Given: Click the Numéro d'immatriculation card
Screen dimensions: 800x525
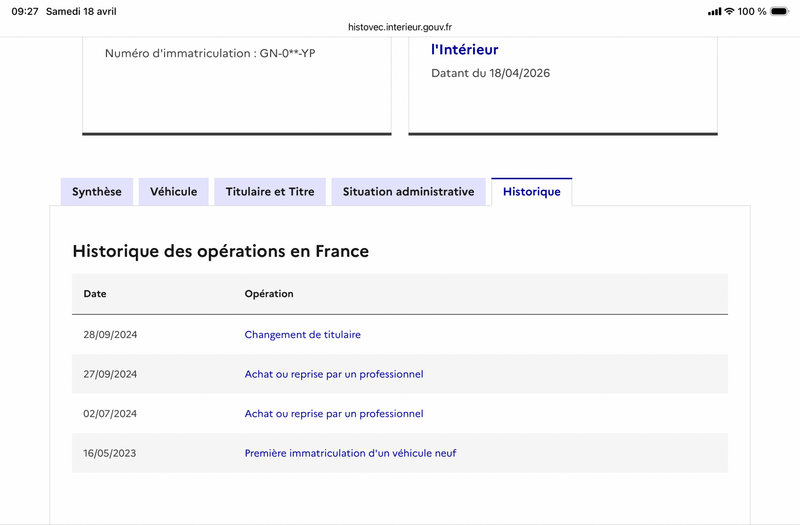Looking at the screenshot, I should click(237, 85).
